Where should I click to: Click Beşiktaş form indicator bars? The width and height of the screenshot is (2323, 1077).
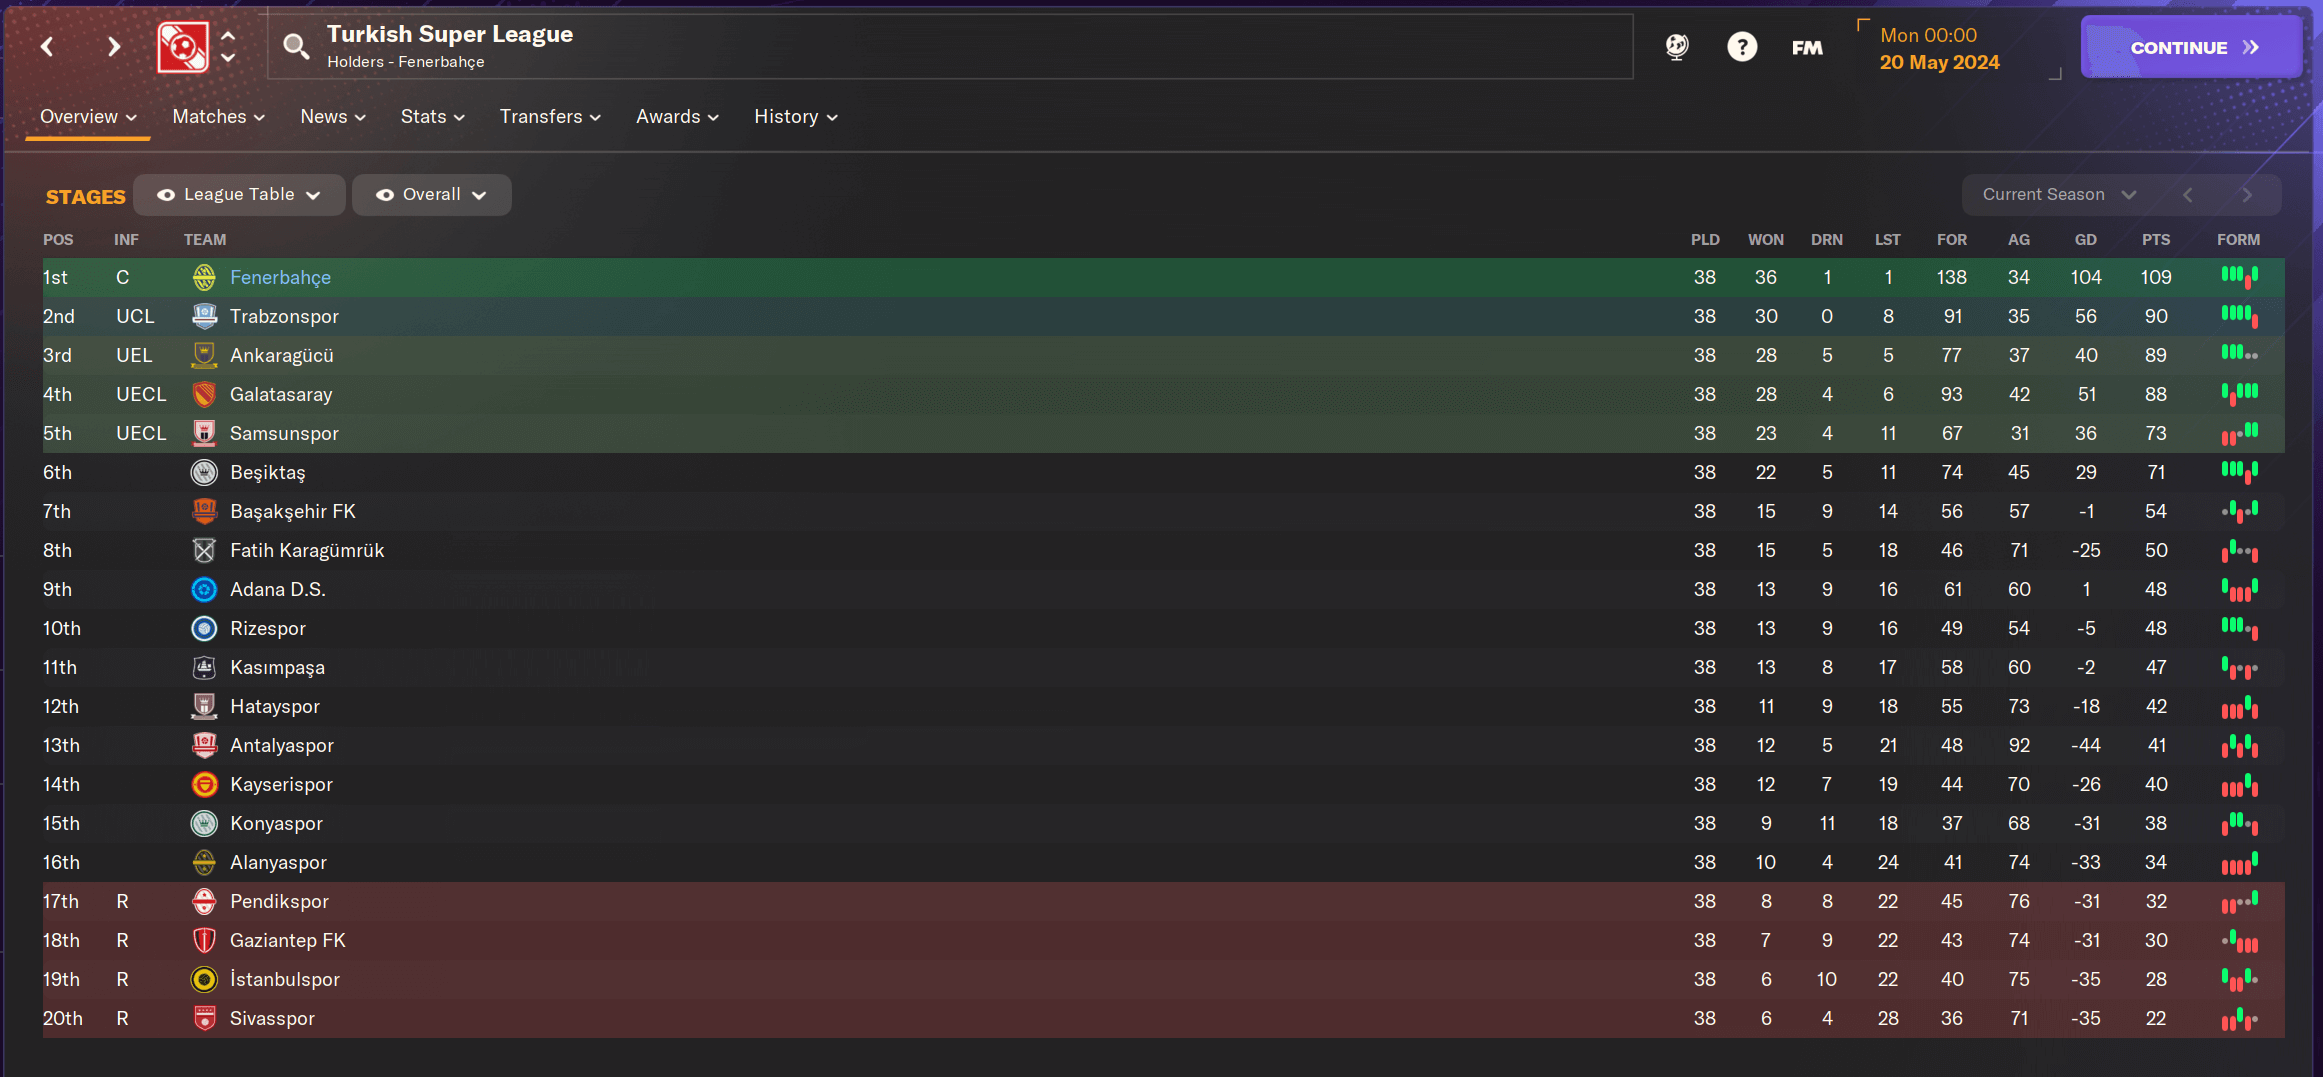tap(2239, 471)
